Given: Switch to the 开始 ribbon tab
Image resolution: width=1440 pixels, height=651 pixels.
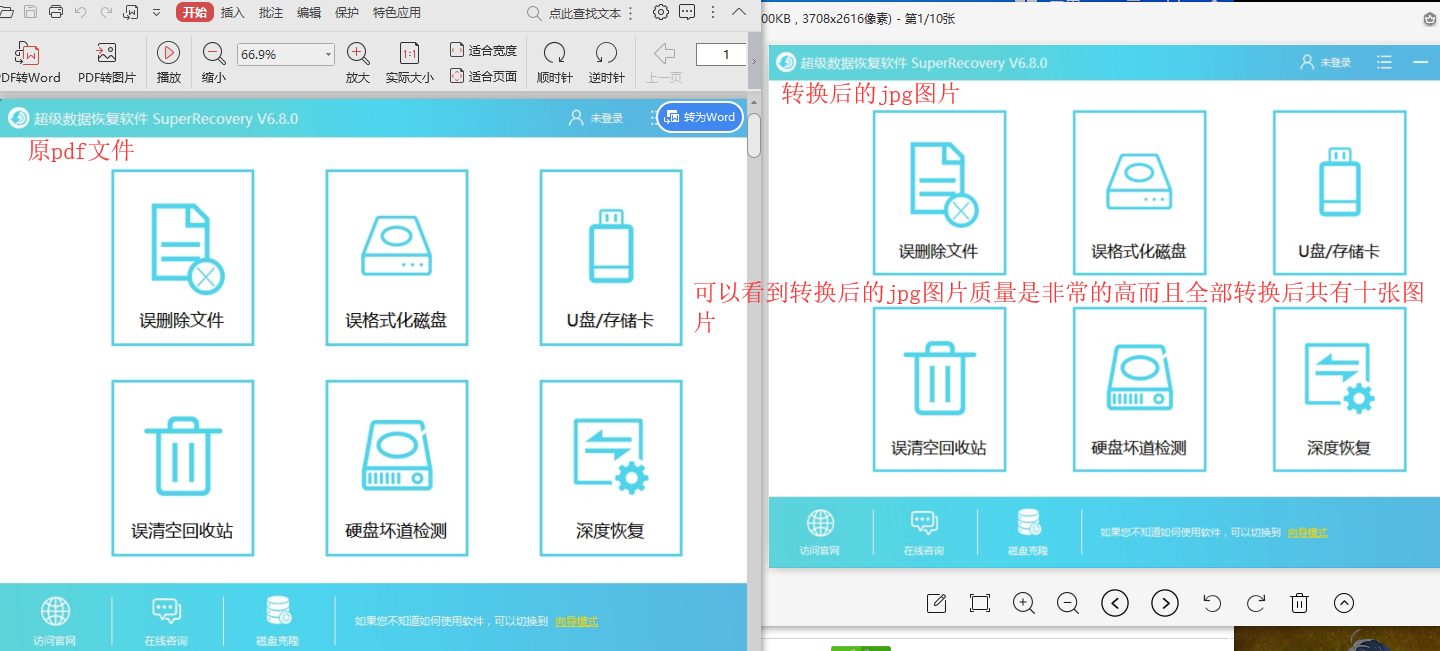Looking at the screenshot, I should [x=194, y=13].
